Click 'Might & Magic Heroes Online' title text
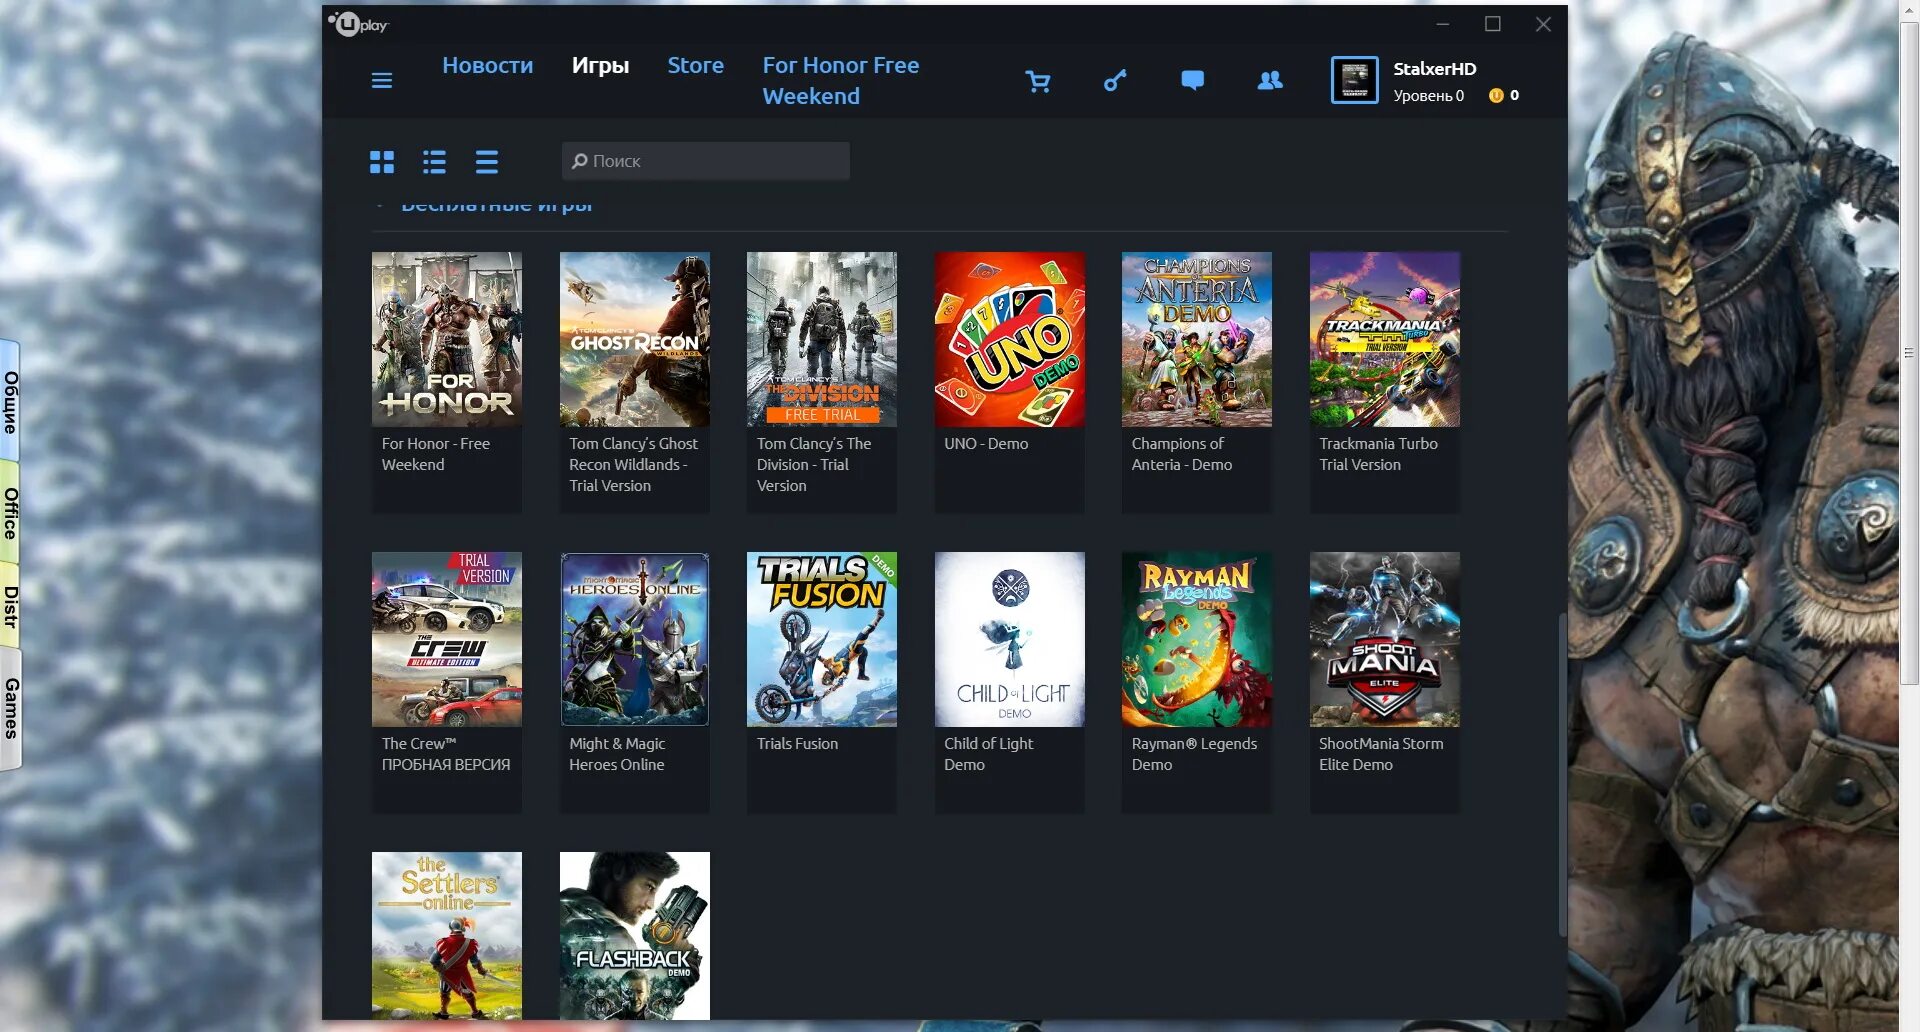Screen dimensions: 1920x1032 coord(617,754)
